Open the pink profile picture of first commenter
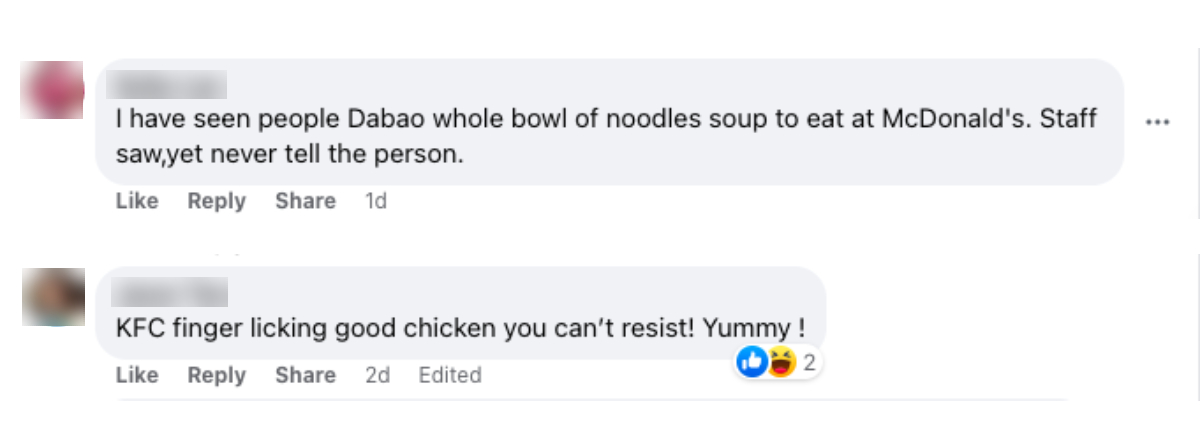 53,91
